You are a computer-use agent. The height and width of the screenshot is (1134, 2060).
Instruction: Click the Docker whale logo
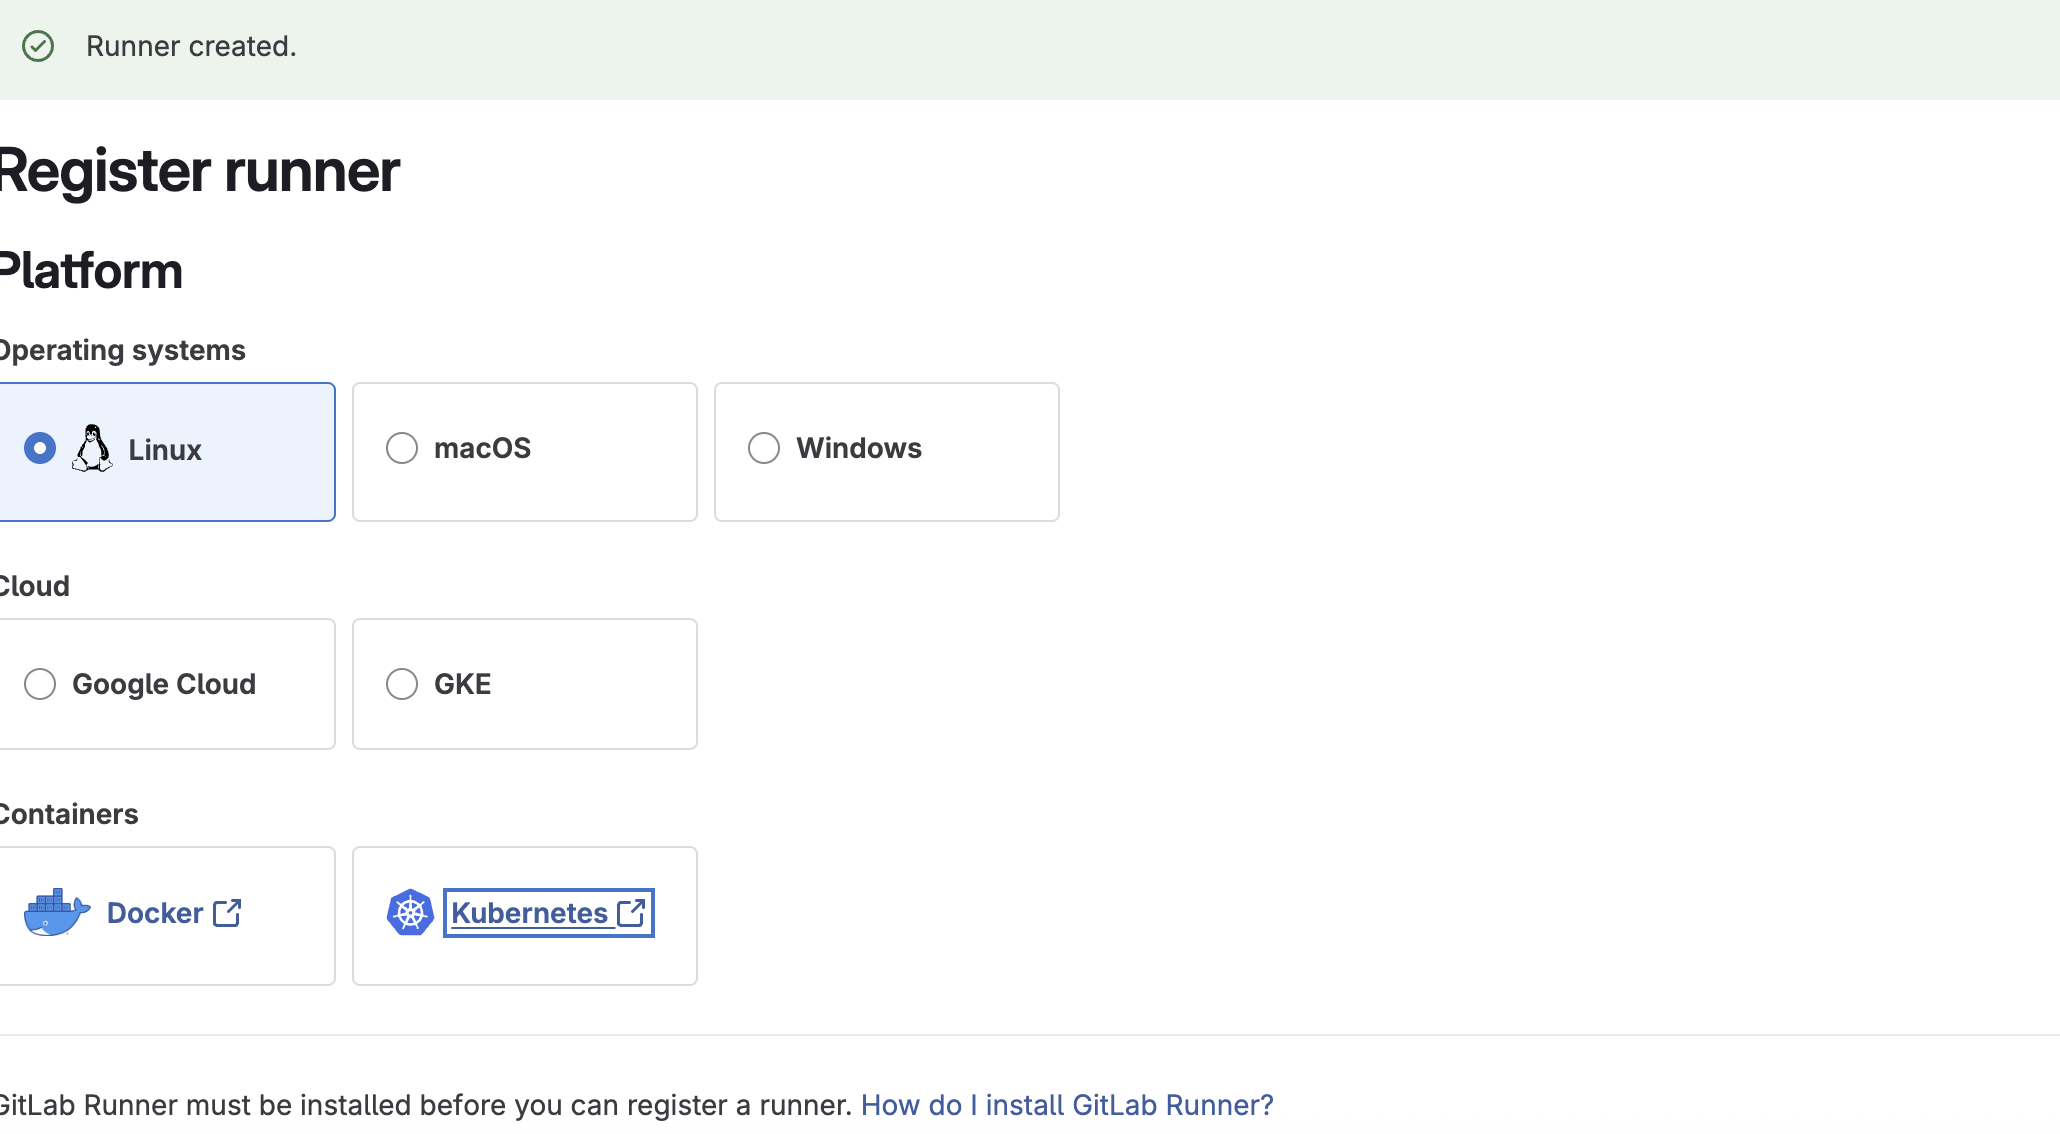point(56,912)
